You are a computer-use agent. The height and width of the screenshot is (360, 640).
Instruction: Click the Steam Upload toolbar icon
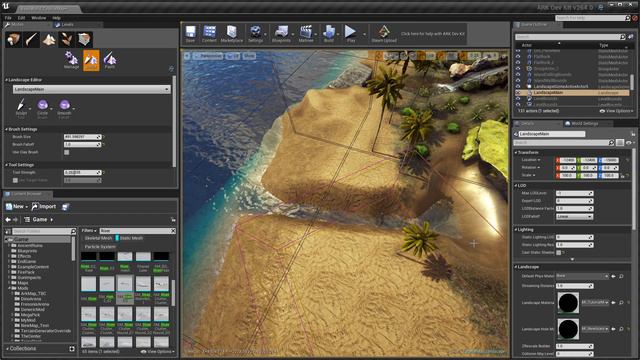click(384, 34)
